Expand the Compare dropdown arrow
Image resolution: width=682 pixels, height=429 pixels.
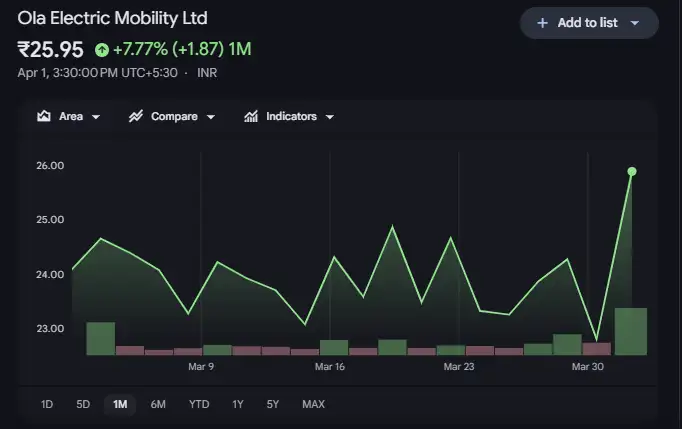coord(211,117)
